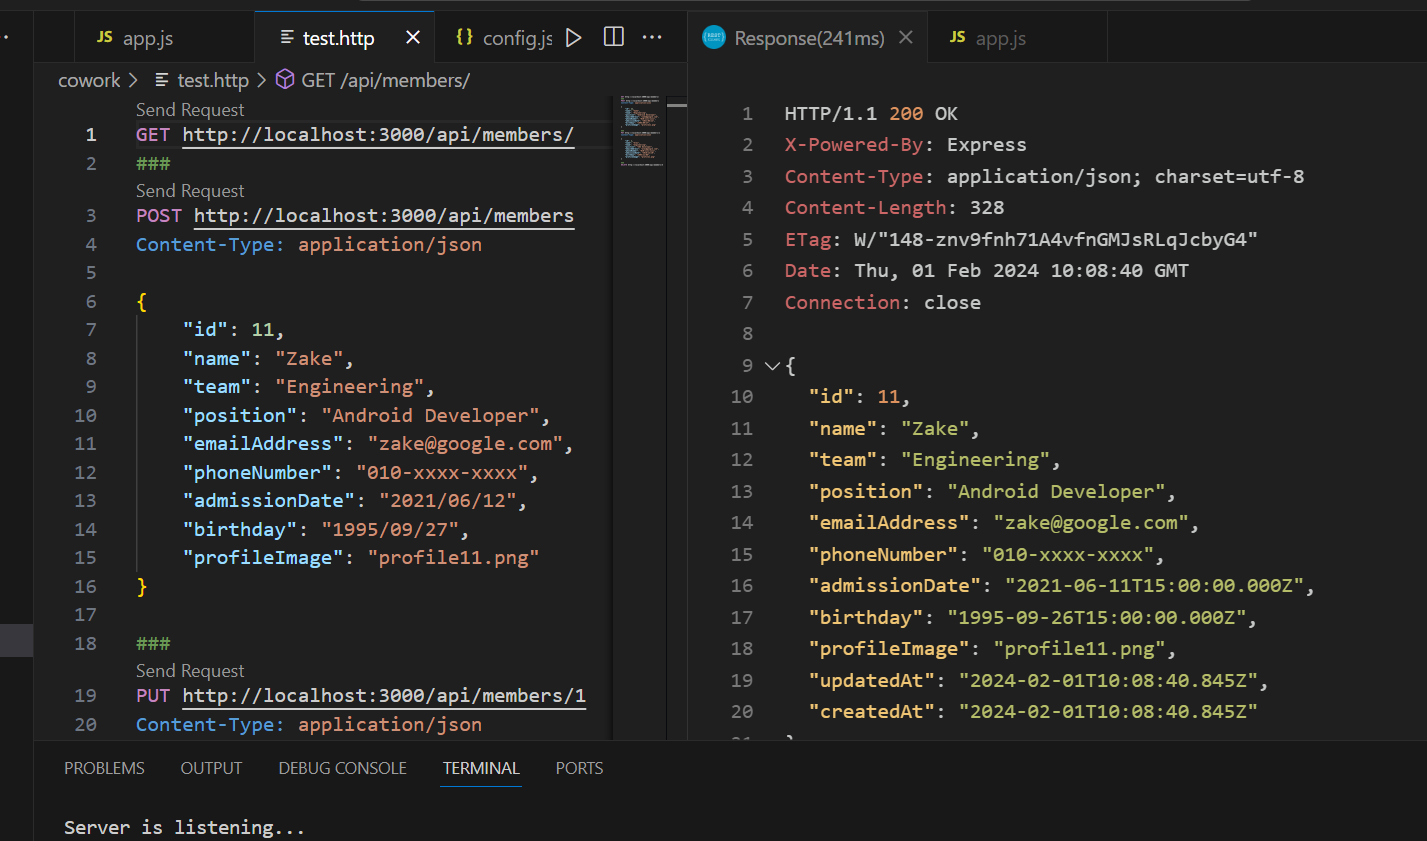Open the GET localhost members URL link
Screen dimensions: 1427x841
378,135
